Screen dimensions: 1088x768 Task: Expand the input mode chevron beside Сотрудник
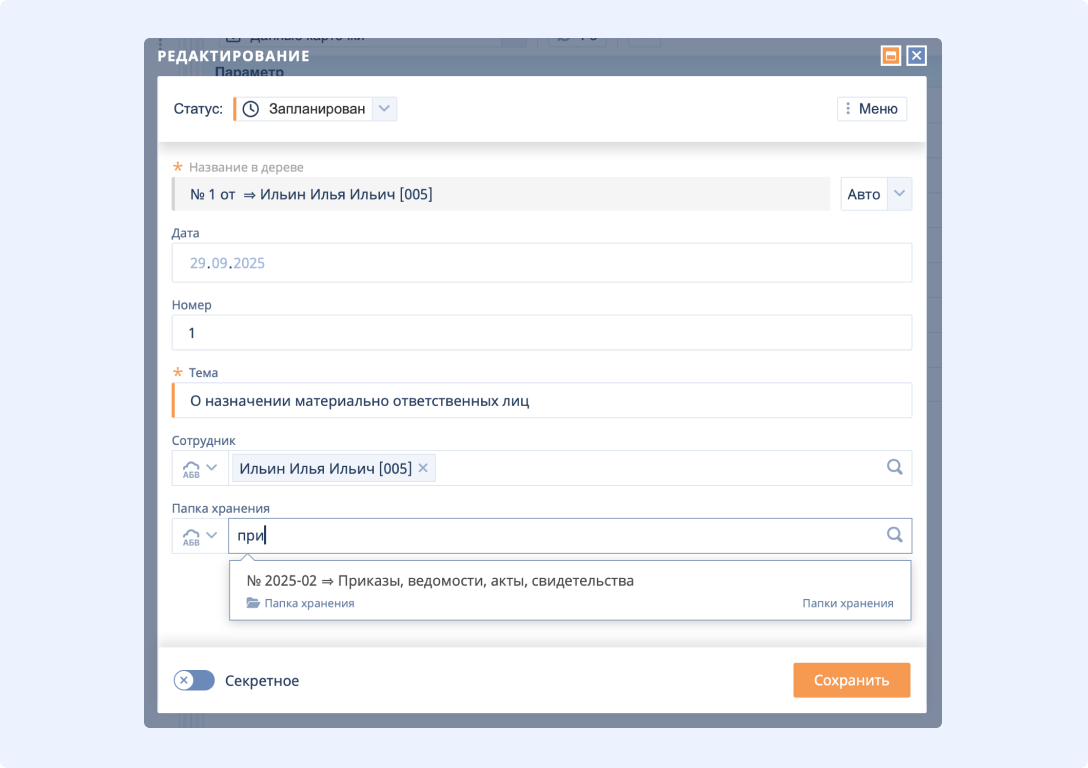click(212, 467)
